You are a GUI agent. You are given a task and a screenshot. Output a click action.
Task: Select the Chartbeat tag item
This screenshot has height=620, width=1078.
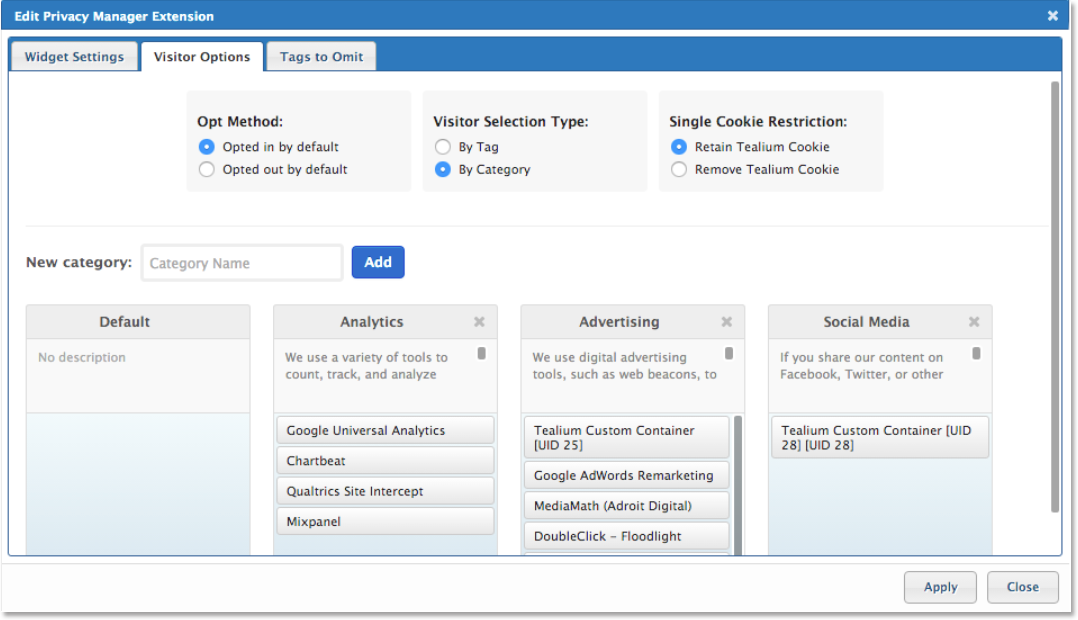pos(386,461)
